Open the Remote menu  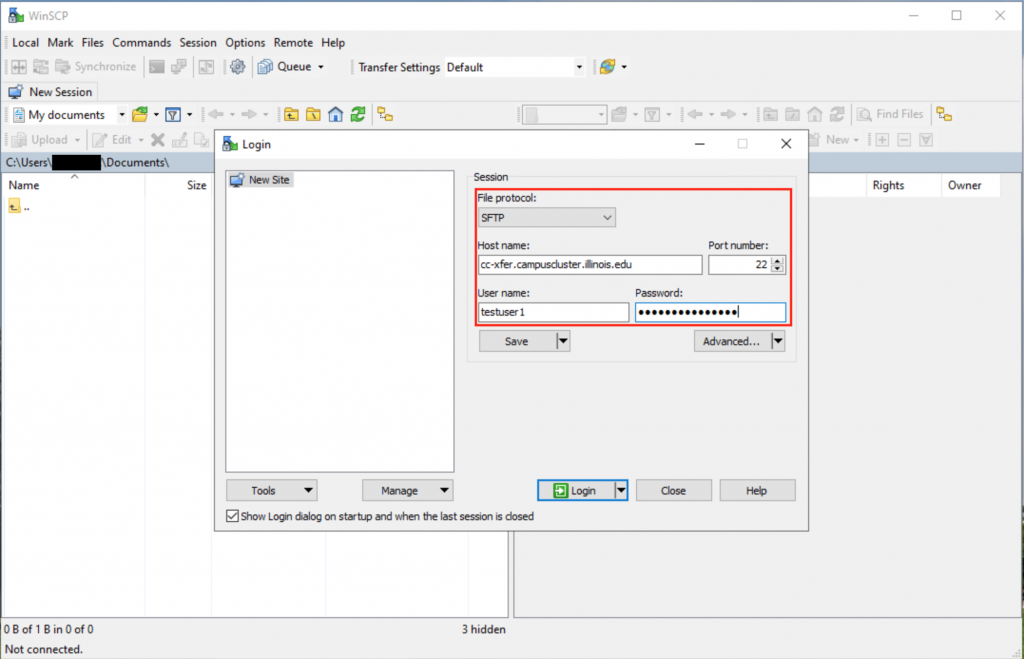coord(293,42)
